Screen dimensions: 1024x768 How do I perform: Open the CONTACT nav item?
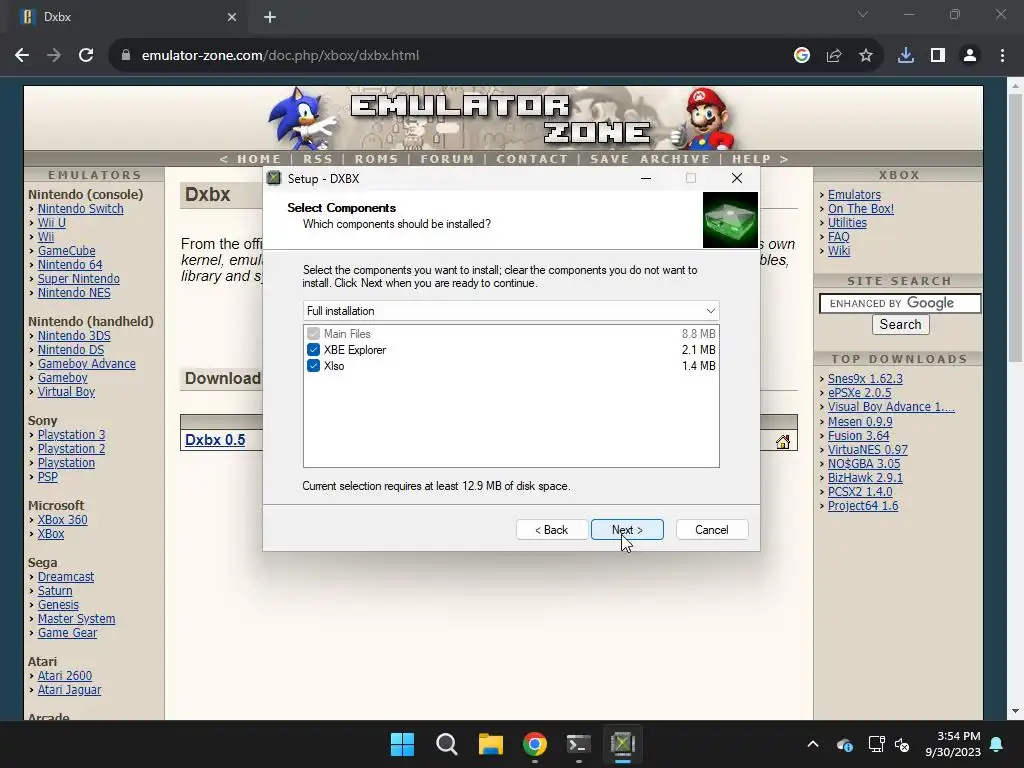coord(532,159)
